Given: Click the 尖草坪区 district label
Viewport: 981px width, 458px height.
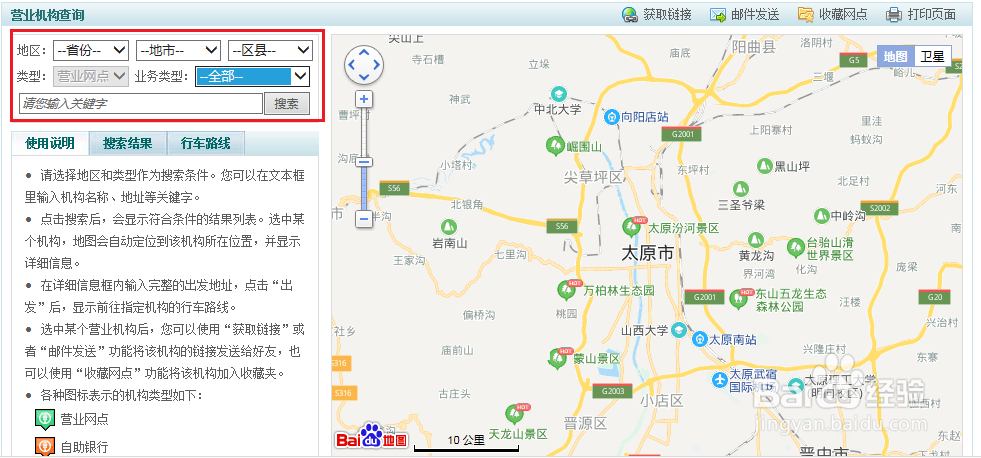Looking at the screenshot, I should [593, 177].
